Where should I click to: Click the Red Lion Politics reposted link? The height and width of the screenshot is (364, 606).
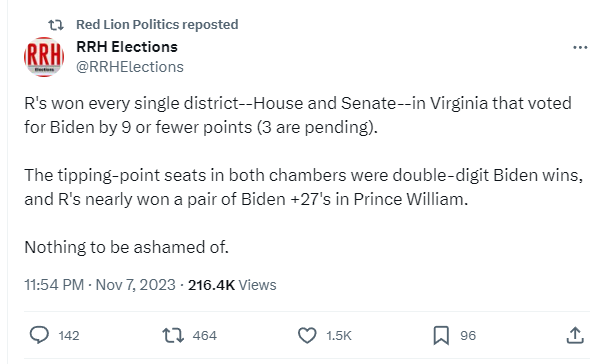(x=157, y=24)
